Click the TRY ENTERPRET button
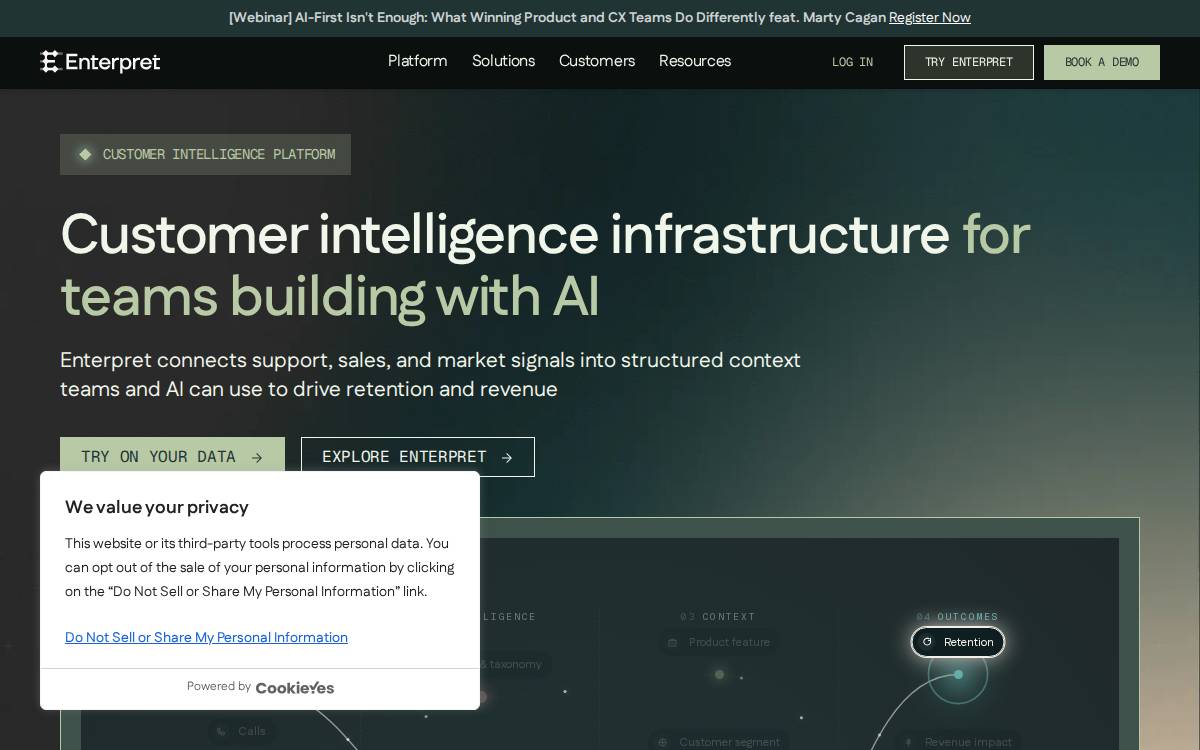The image size is (1200, 750). click(969, 62)
